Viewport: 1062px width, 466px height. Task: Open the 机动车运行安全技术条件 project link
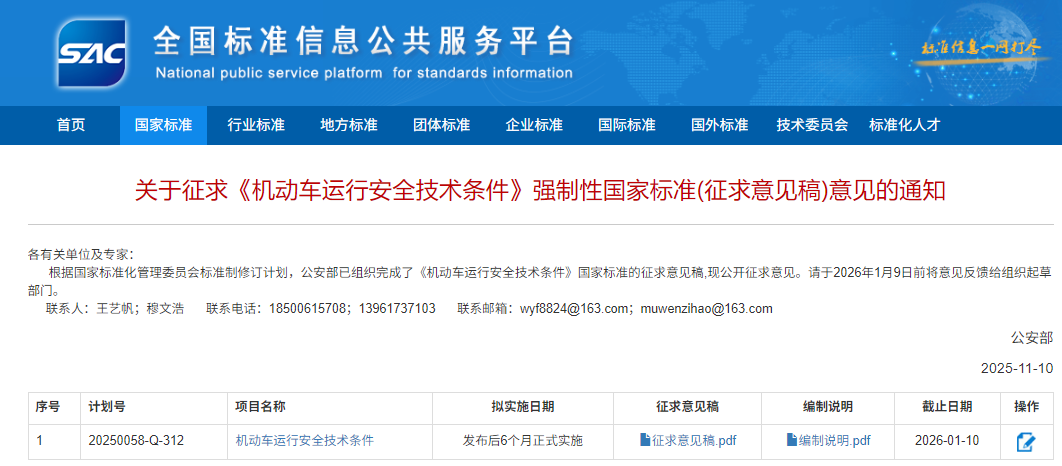(305, 441)
